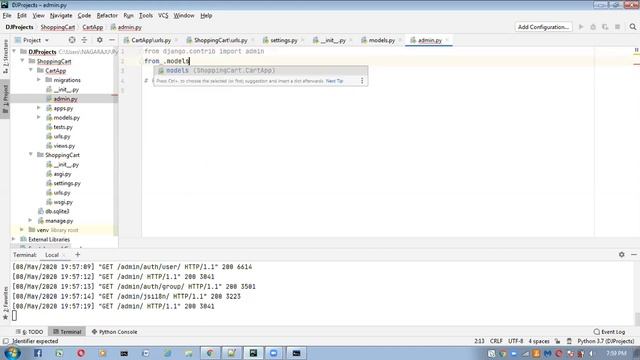Switch to the CartApp\urls.py tab
640x360 pixels.
click(x=151, y=40)
